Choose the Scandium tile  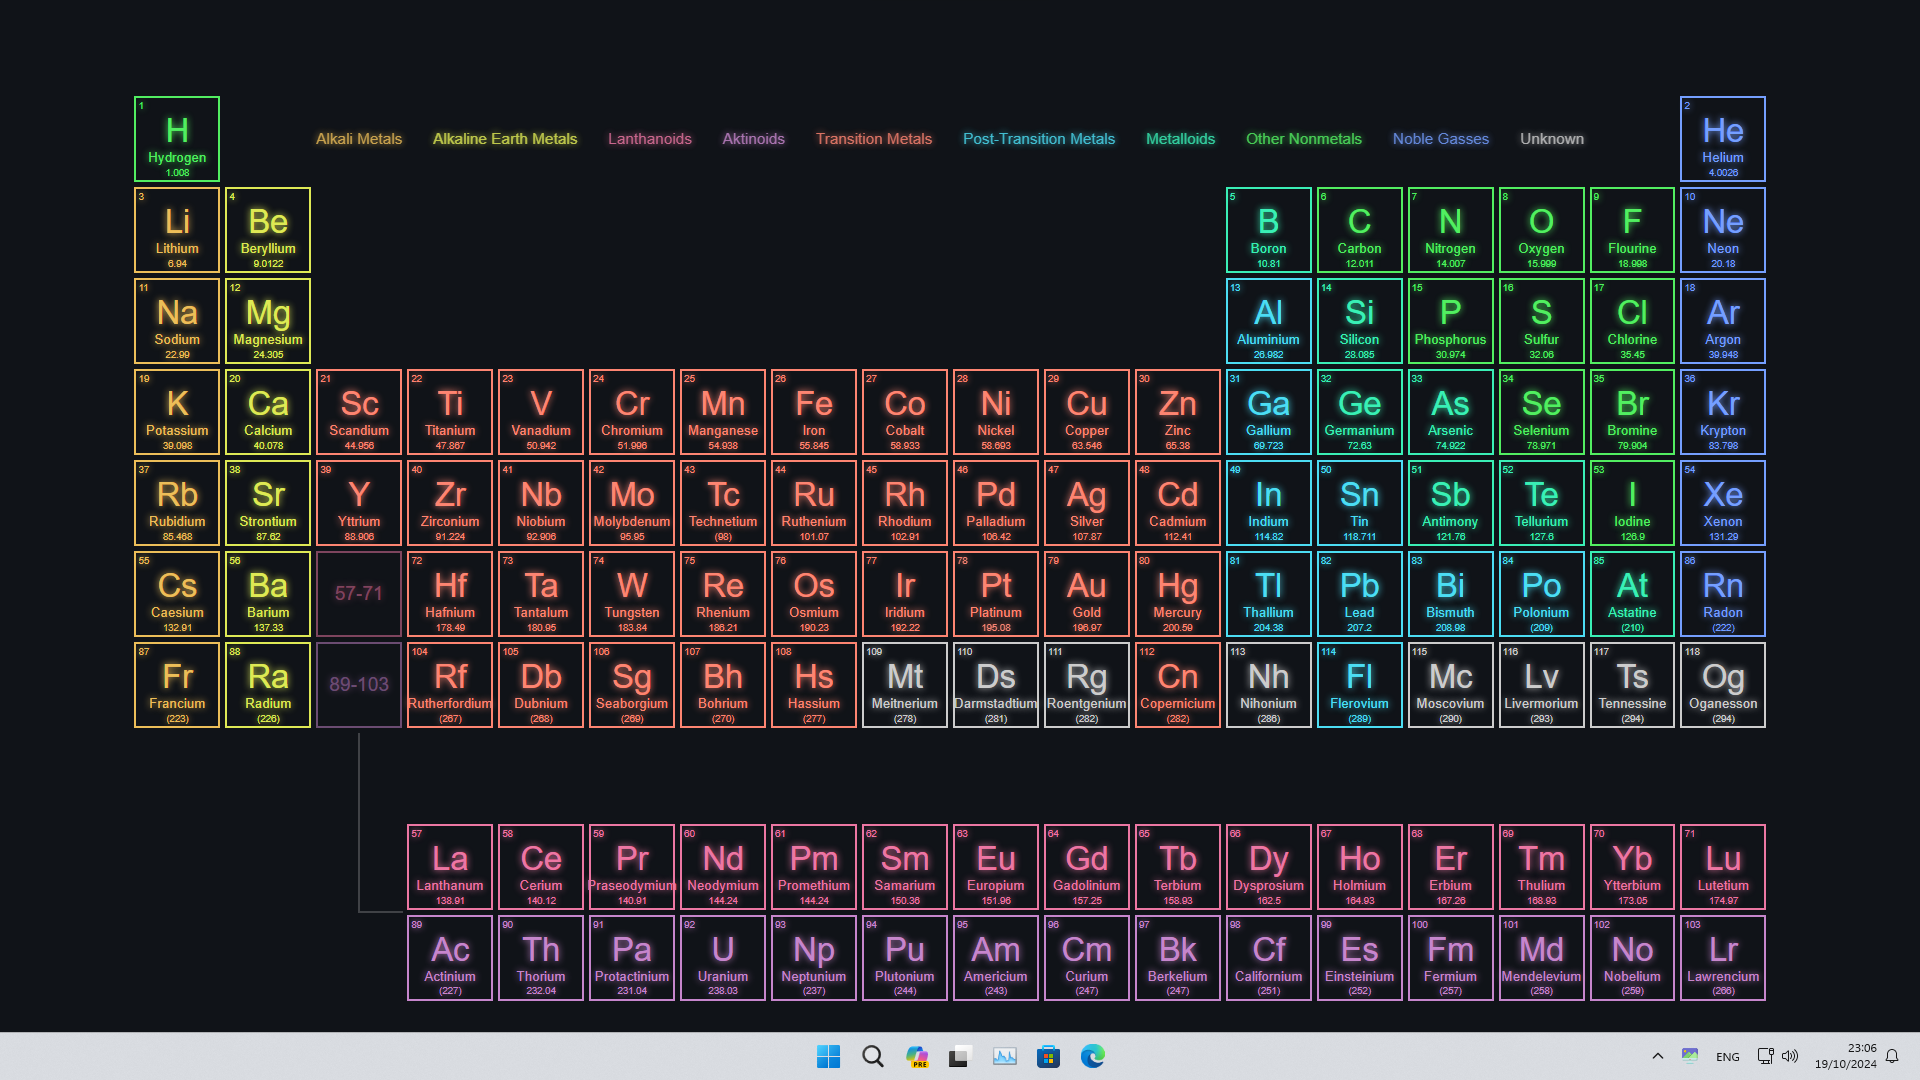pyautogui.click(x=359, y=412)
